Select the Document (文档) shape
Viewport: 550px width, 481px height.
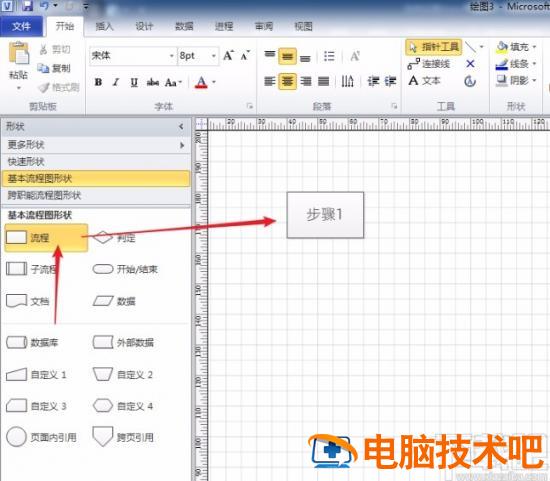click(x=28, y=301)
